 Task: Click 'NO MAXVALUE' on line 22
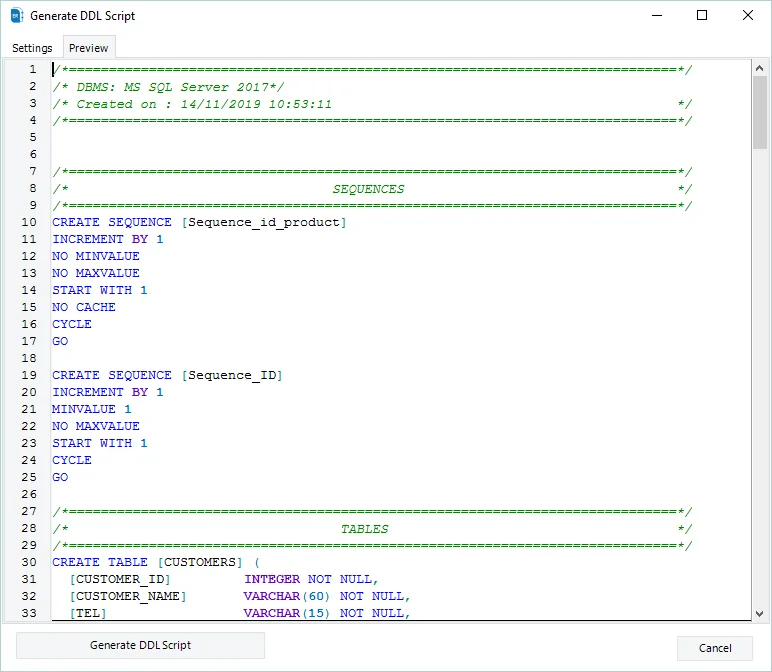click(96, 426)
